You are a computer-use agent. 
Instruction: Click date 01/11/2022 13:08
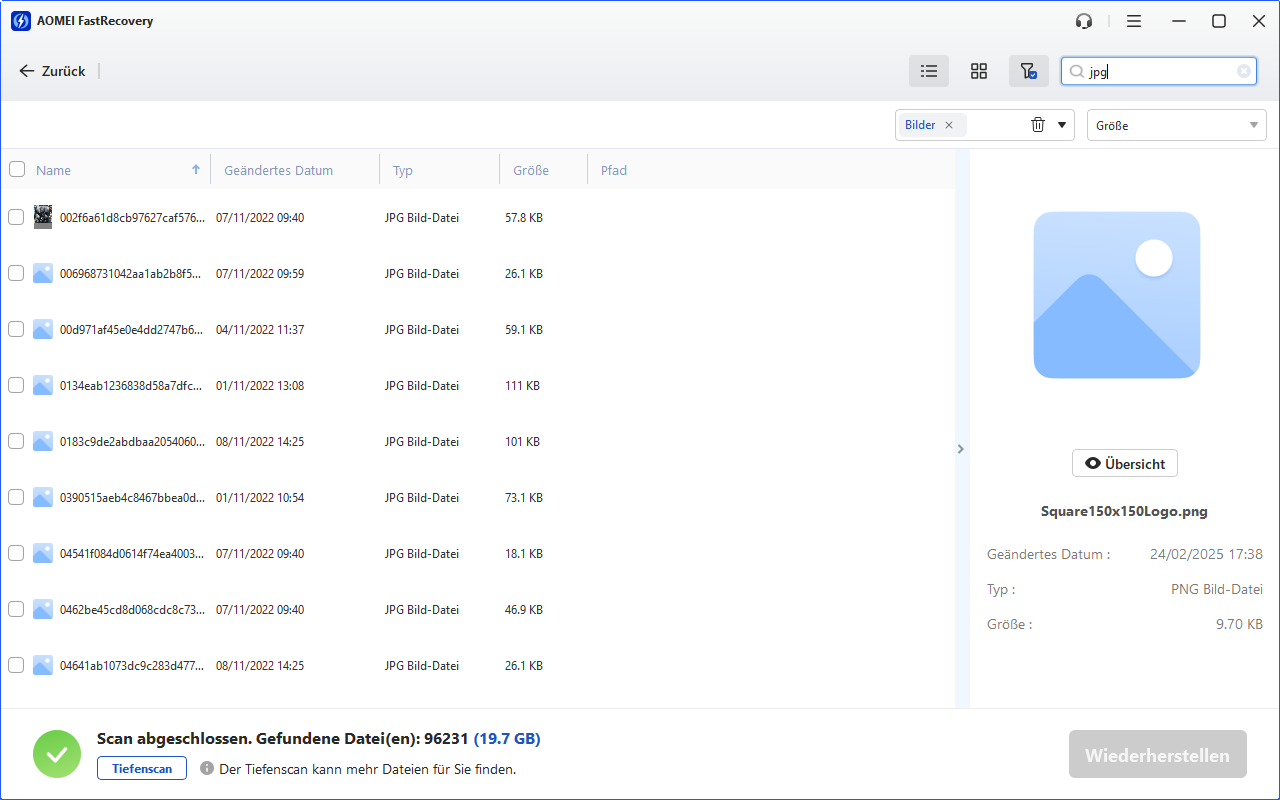(x=260, y=385)
